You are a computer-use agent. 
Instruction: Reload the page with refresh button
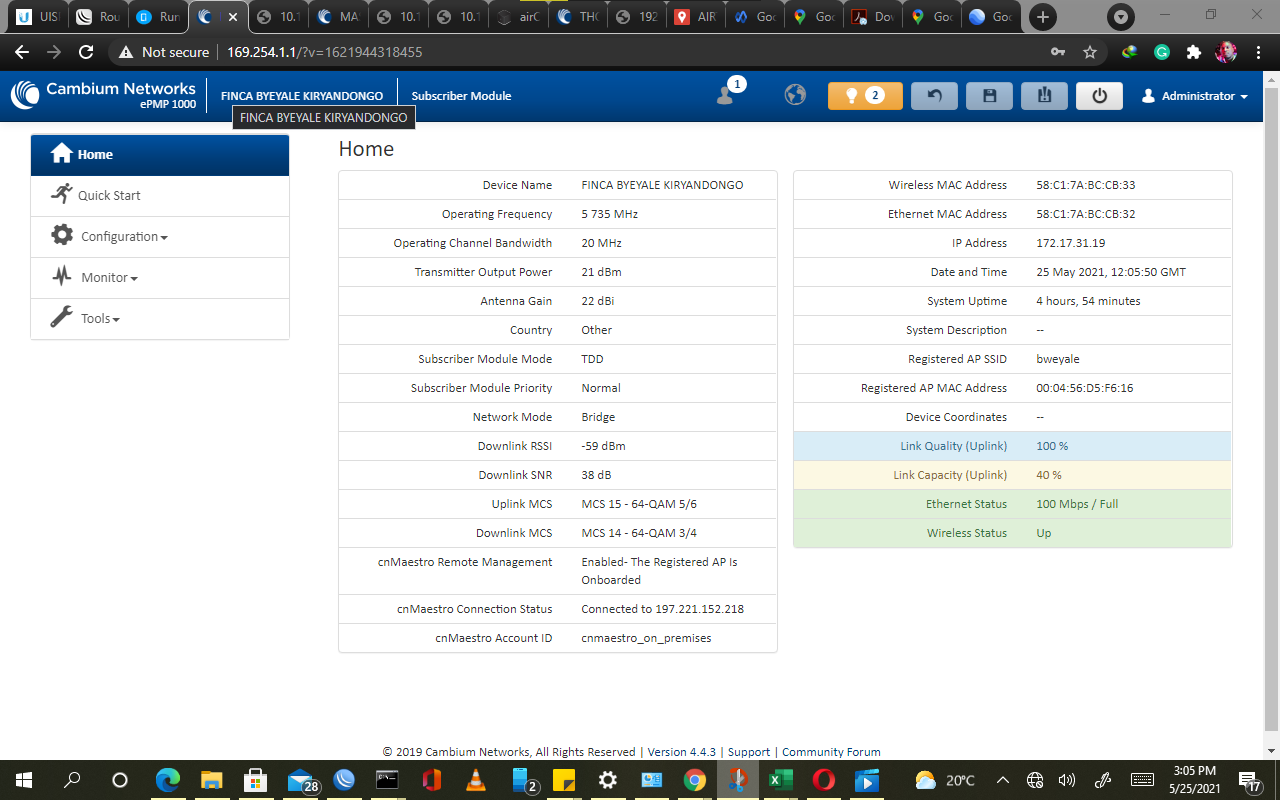click(x=86, y=52)
